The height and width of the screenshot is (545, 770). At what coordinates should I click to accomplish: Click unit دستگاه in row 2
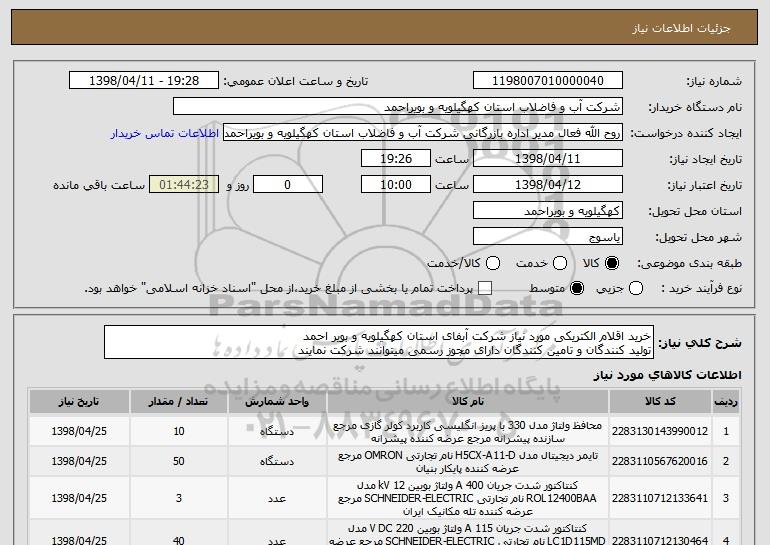(x=277, y=461)
